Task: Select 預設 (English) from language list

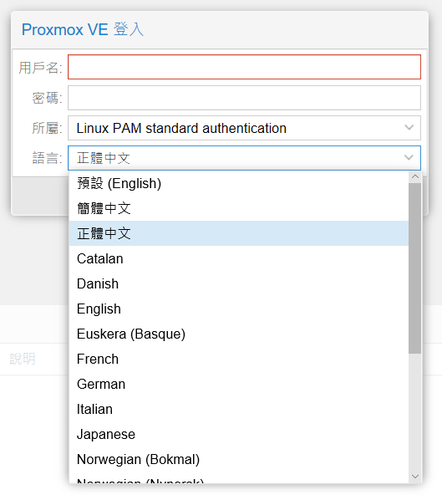Action: (239, 183)
